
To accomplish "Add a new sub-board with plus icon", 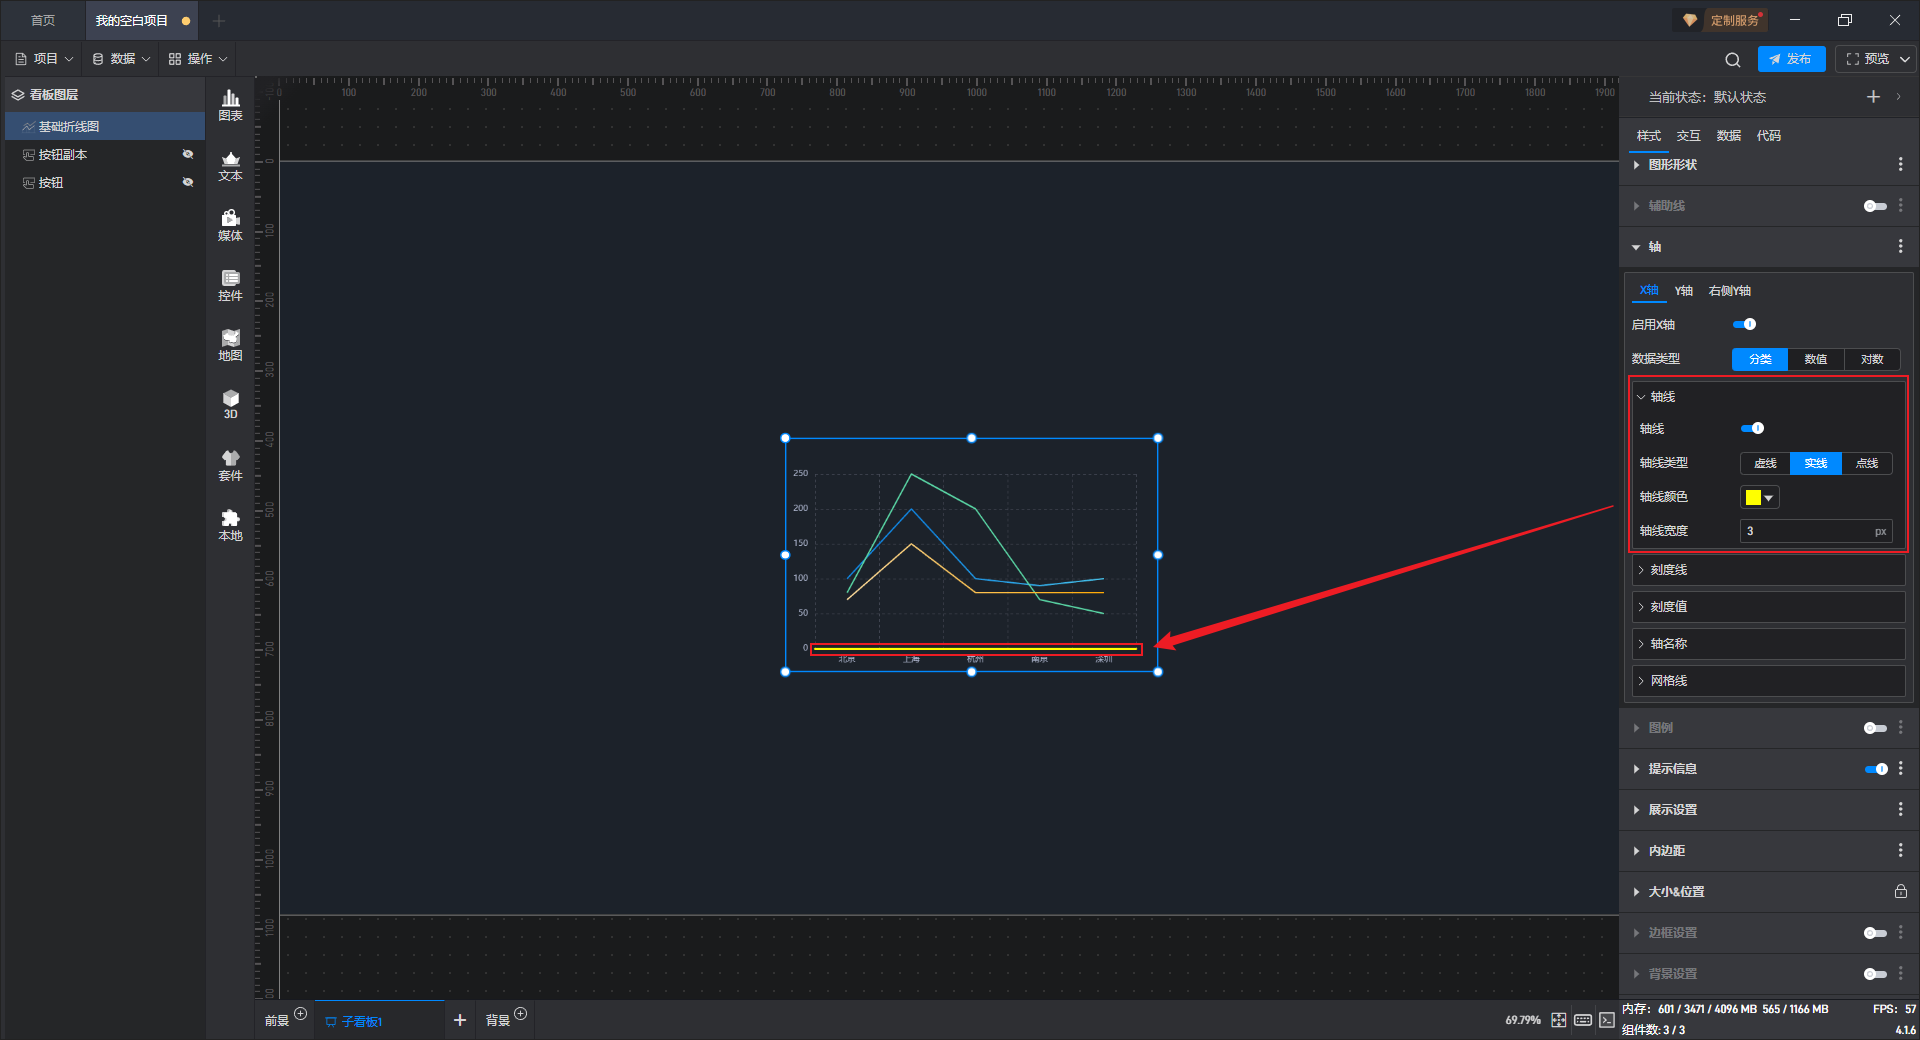I will [460, 1020].
